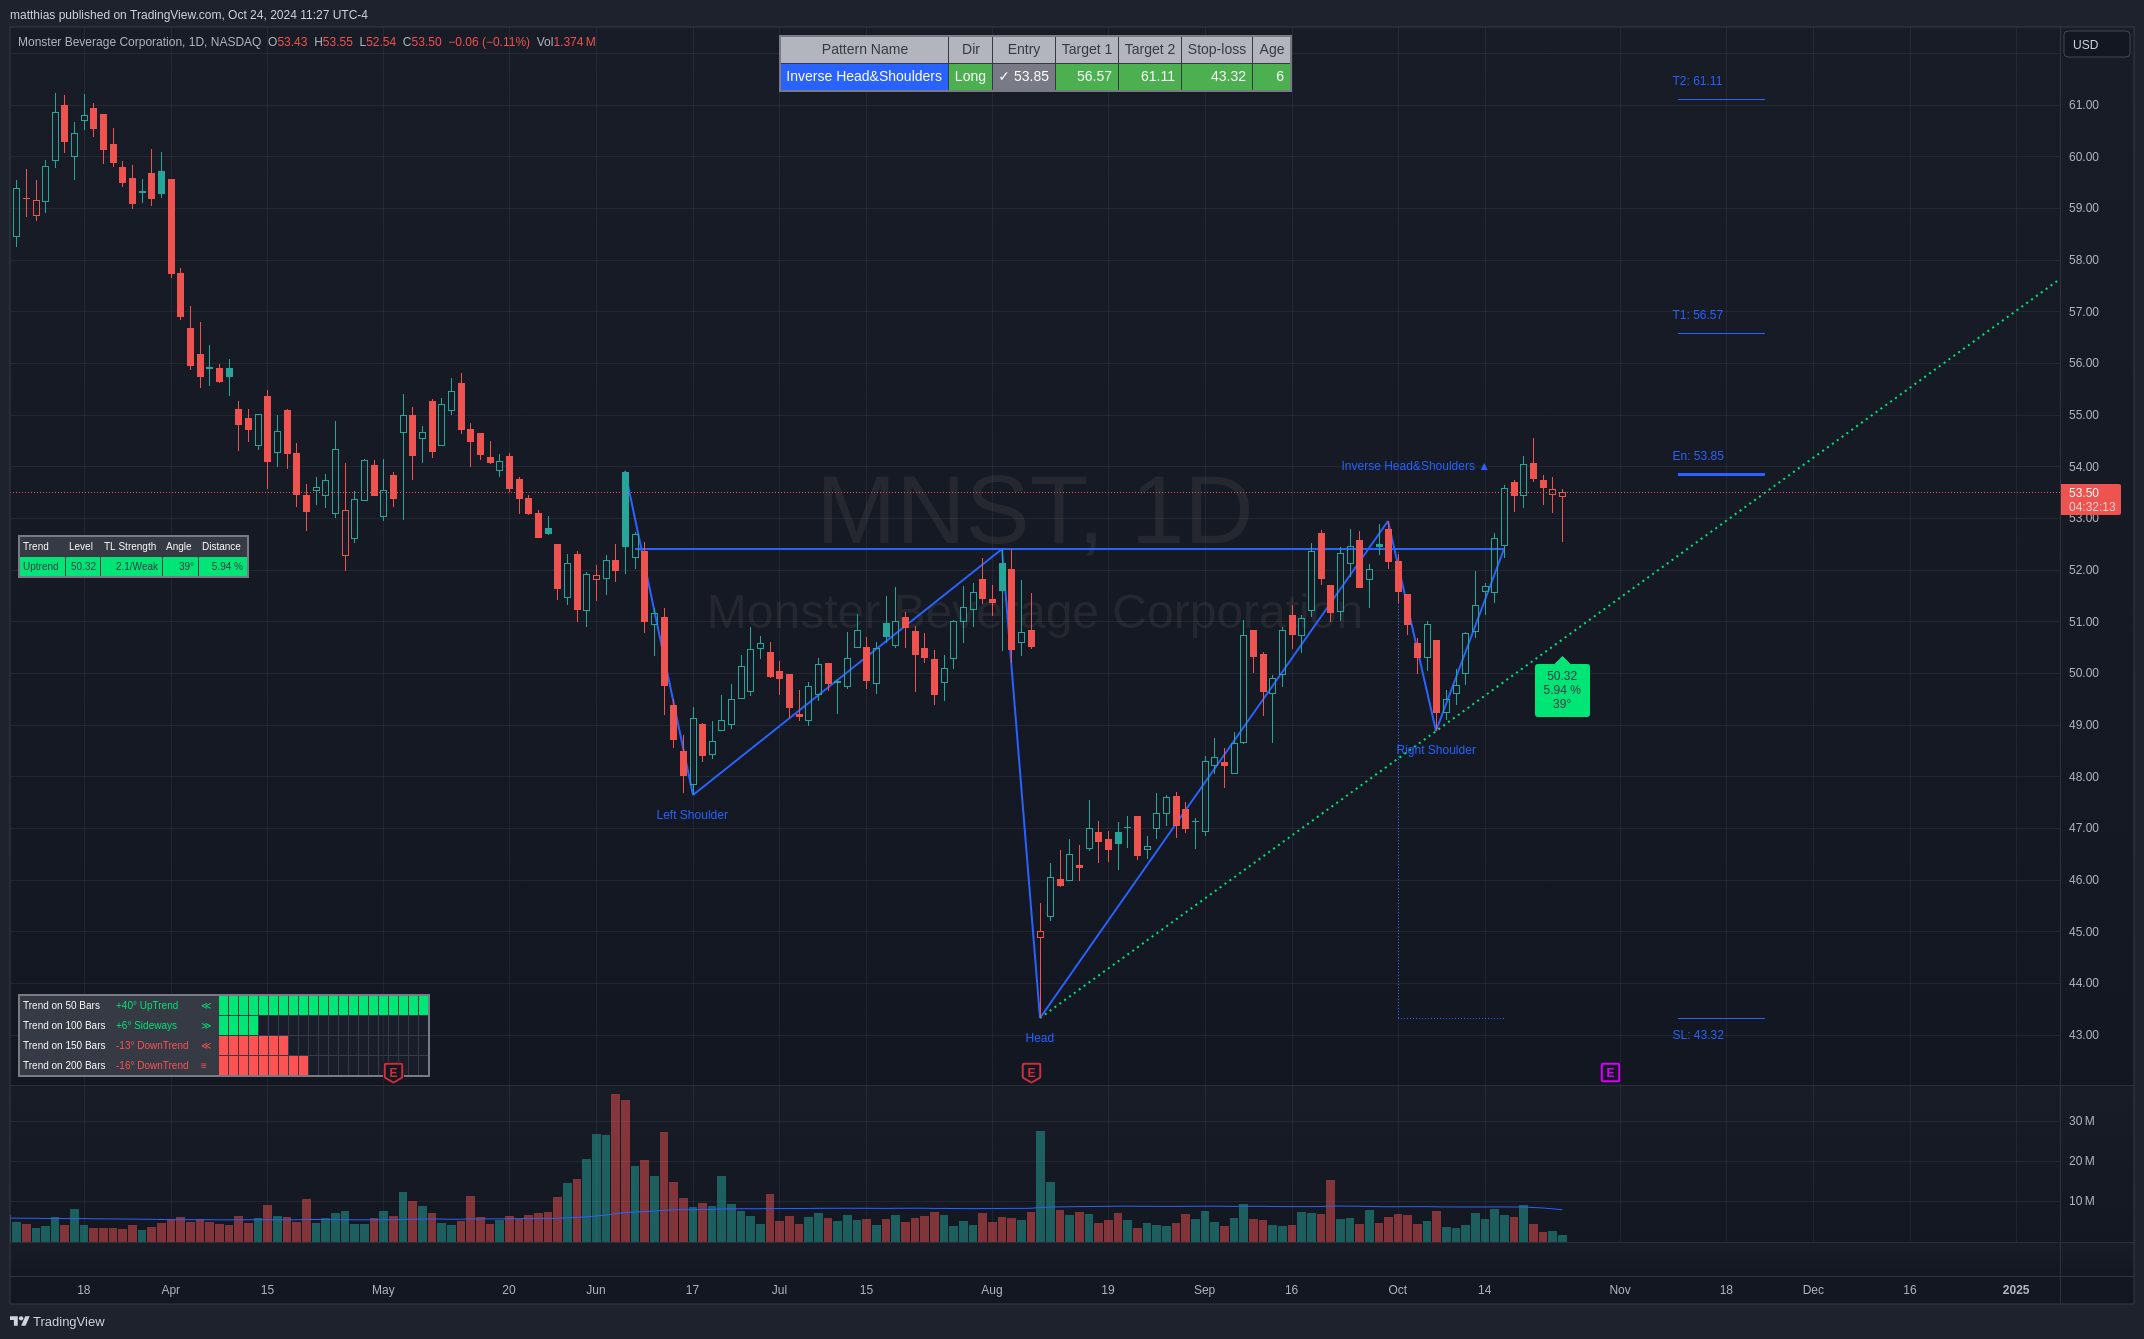Click the TradingView logo at bottom left
The image size is (2144, 1339).
(57, 1321)
